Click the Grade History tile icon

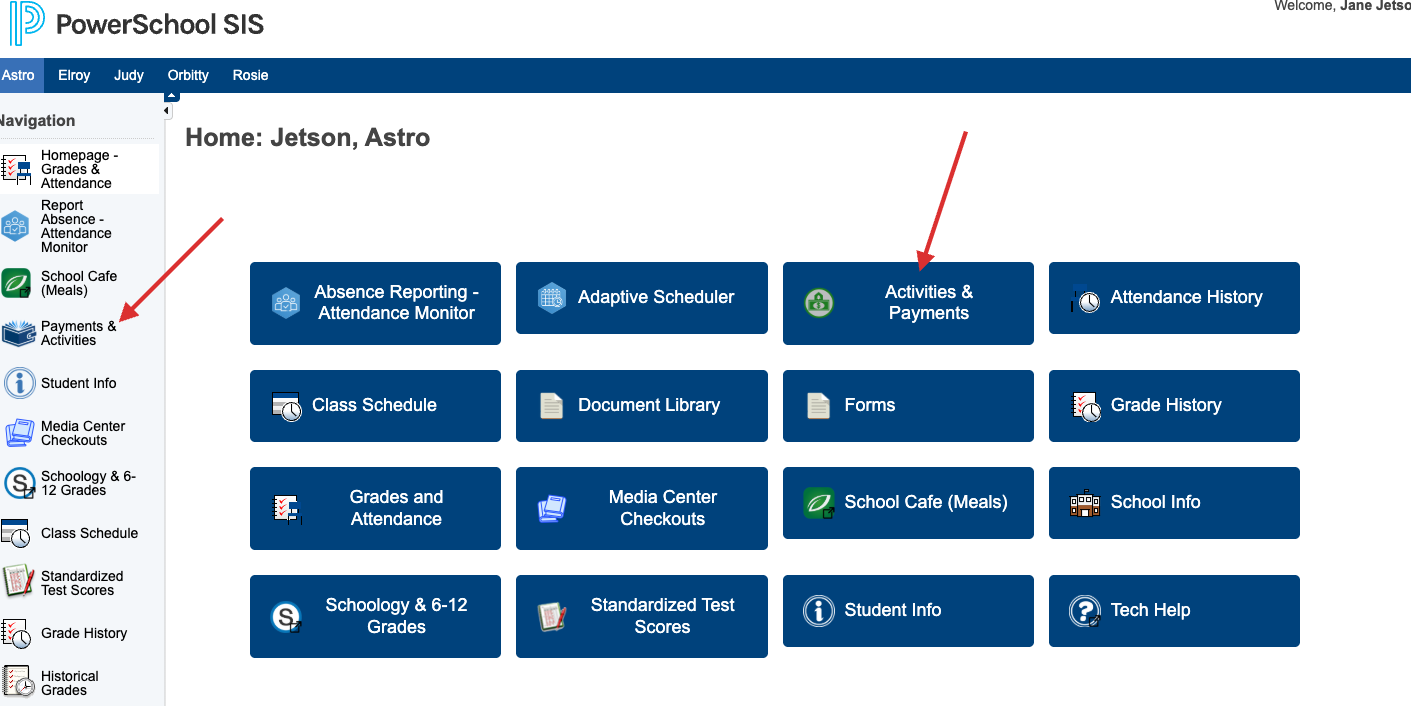(x=1086, y=406)
